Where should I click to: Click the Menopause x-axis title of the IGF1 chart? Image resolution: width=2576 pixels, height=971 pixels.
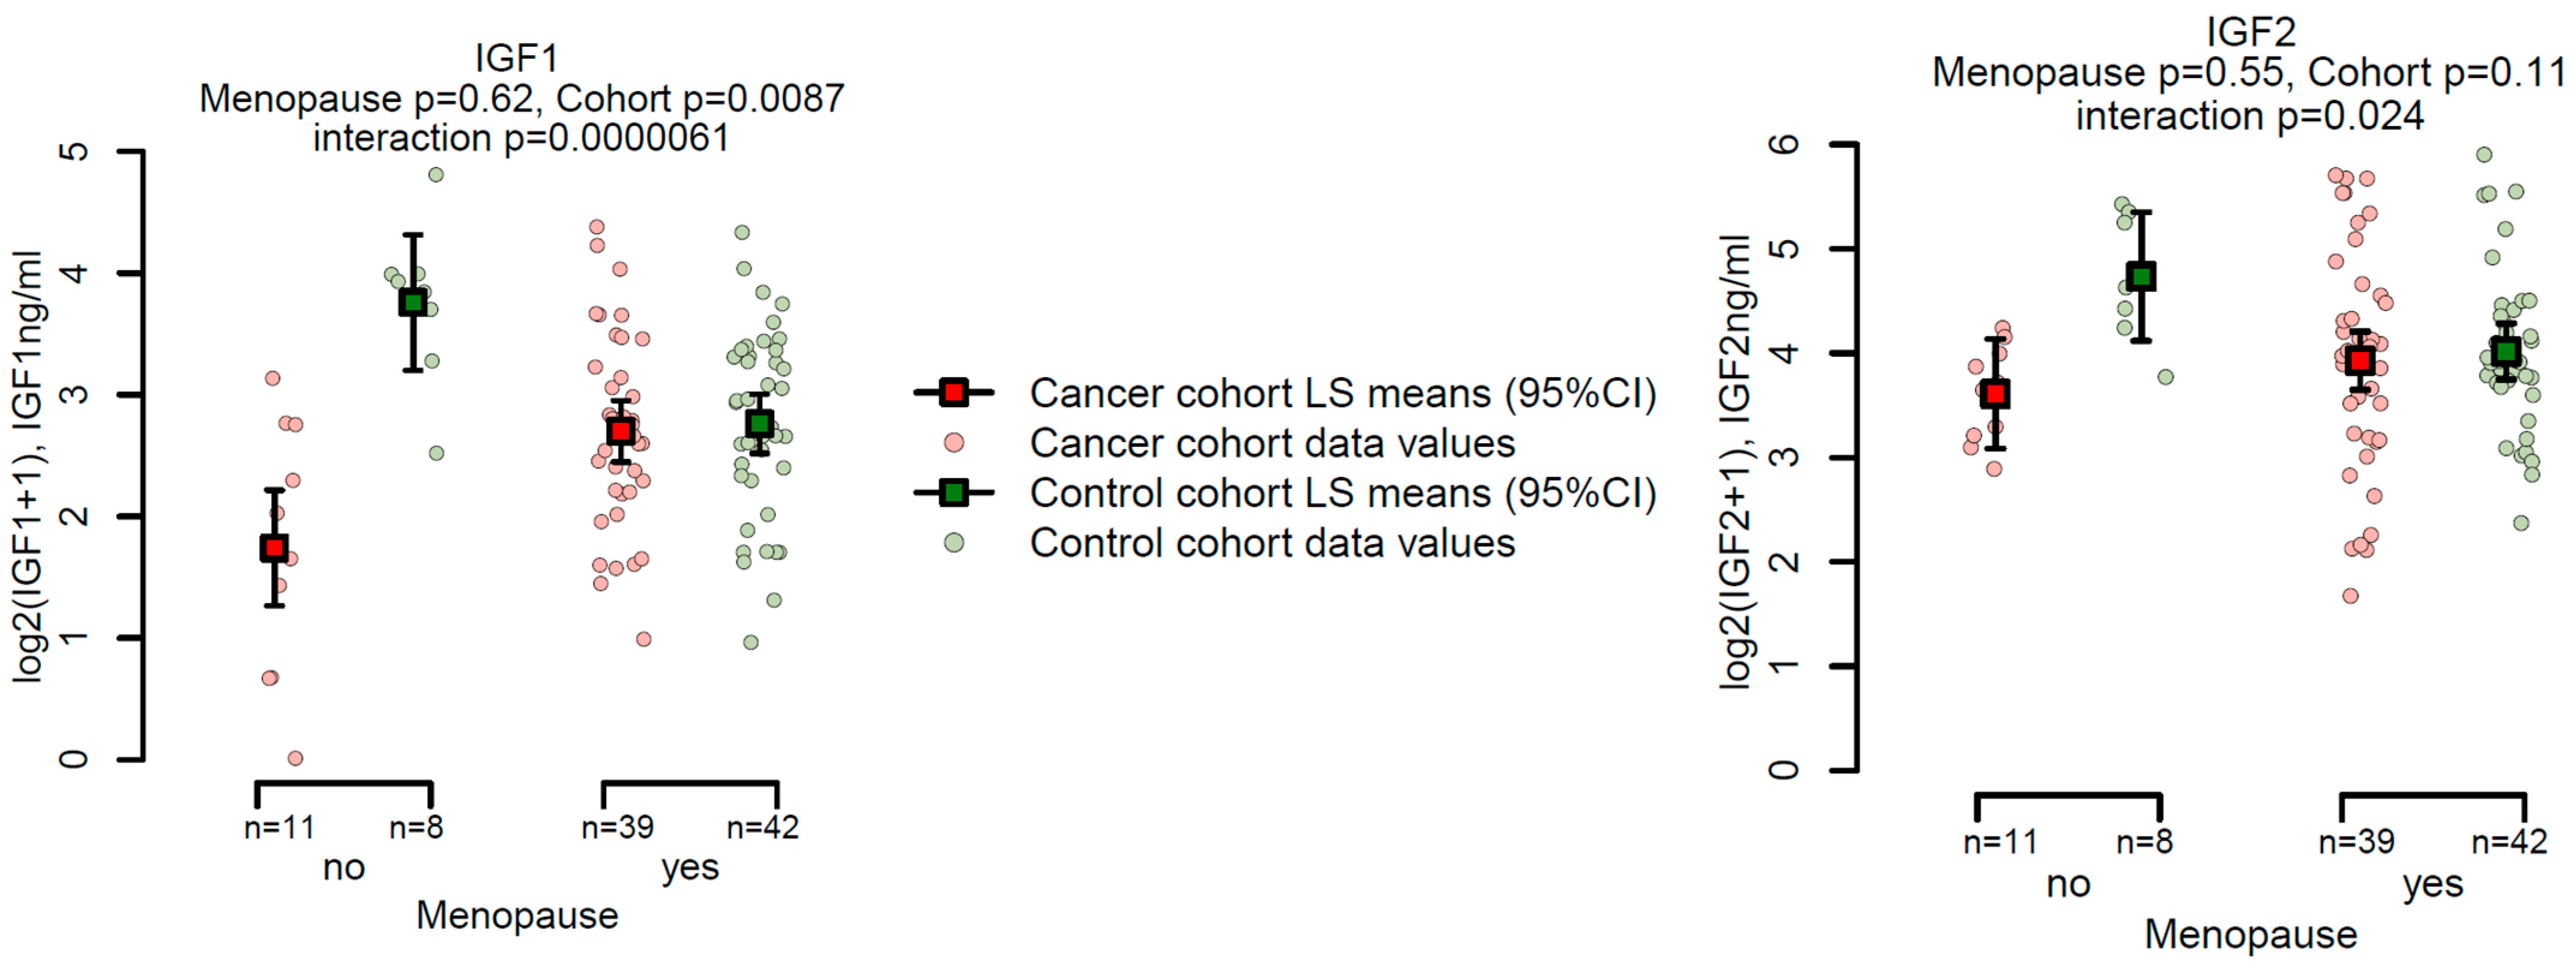tap(517, 915)
